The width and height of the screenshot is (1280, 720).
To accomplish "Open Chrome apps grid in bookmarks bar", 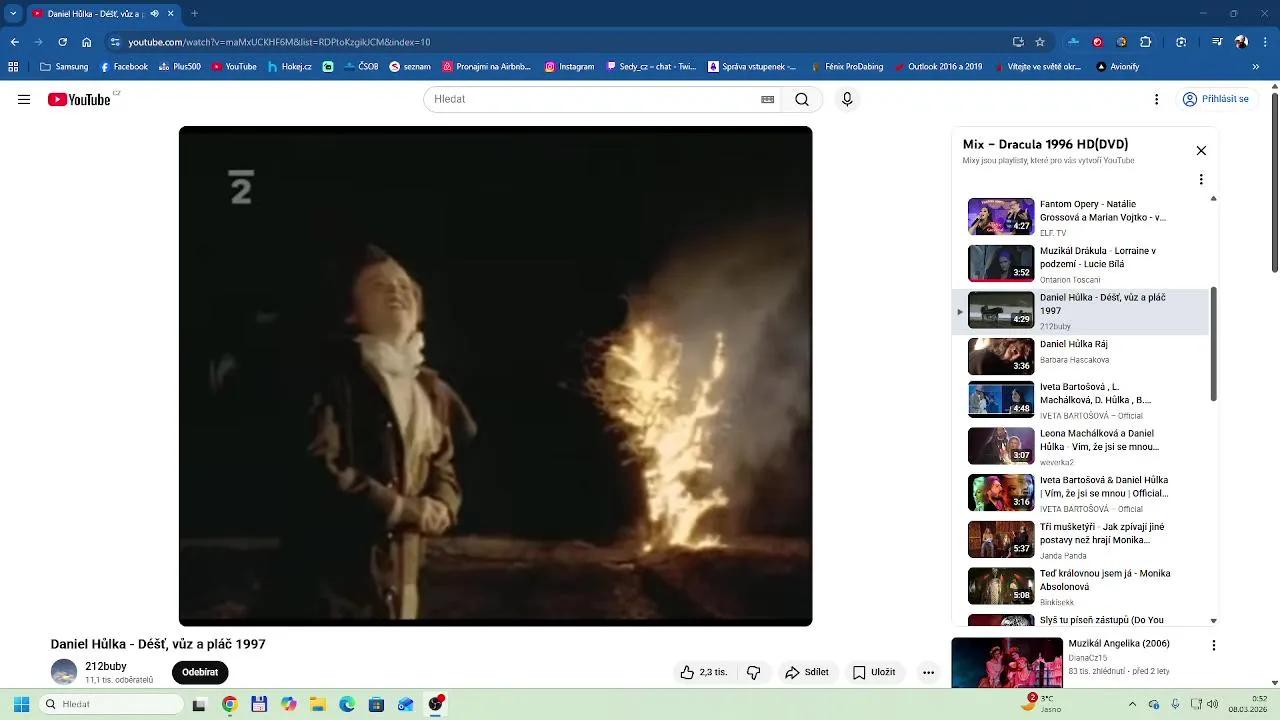I will 13,67.
